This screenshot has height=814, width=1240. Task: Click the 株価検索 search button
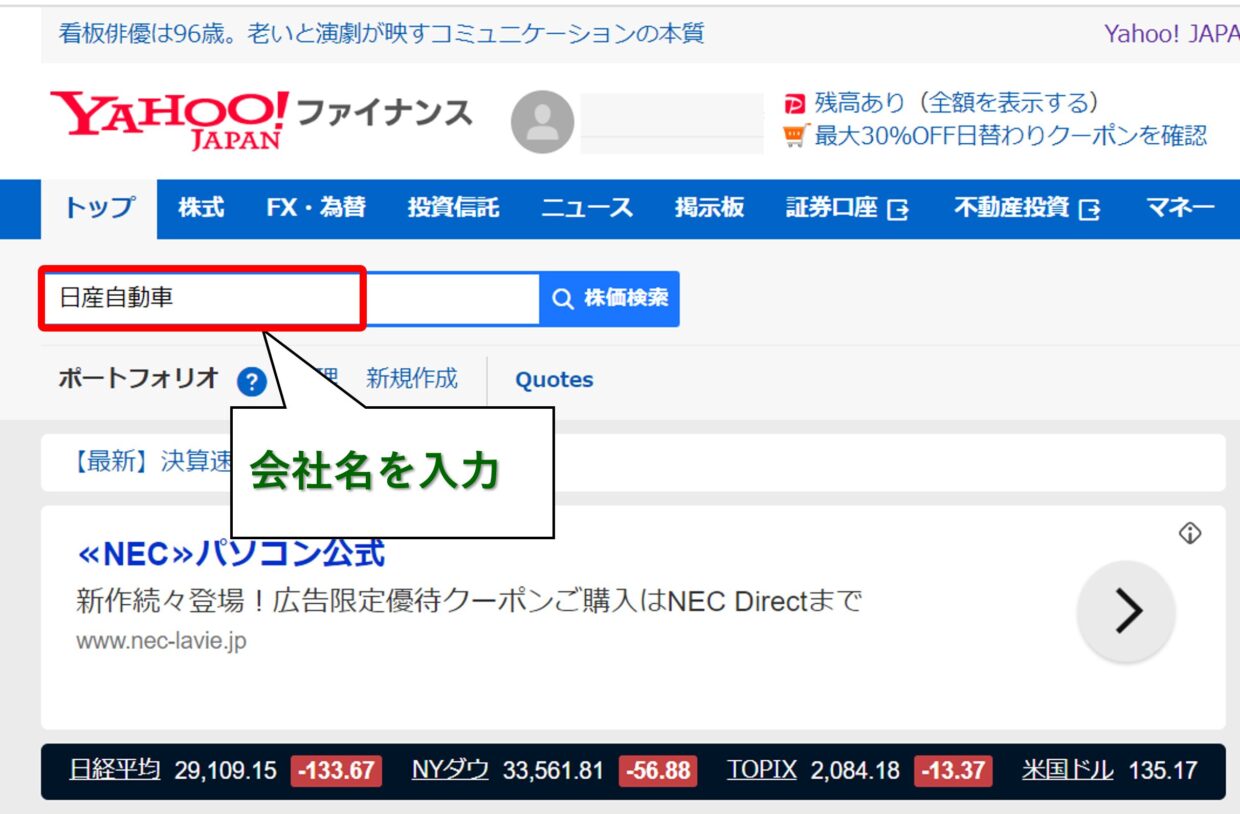click(x=609, y=298)
